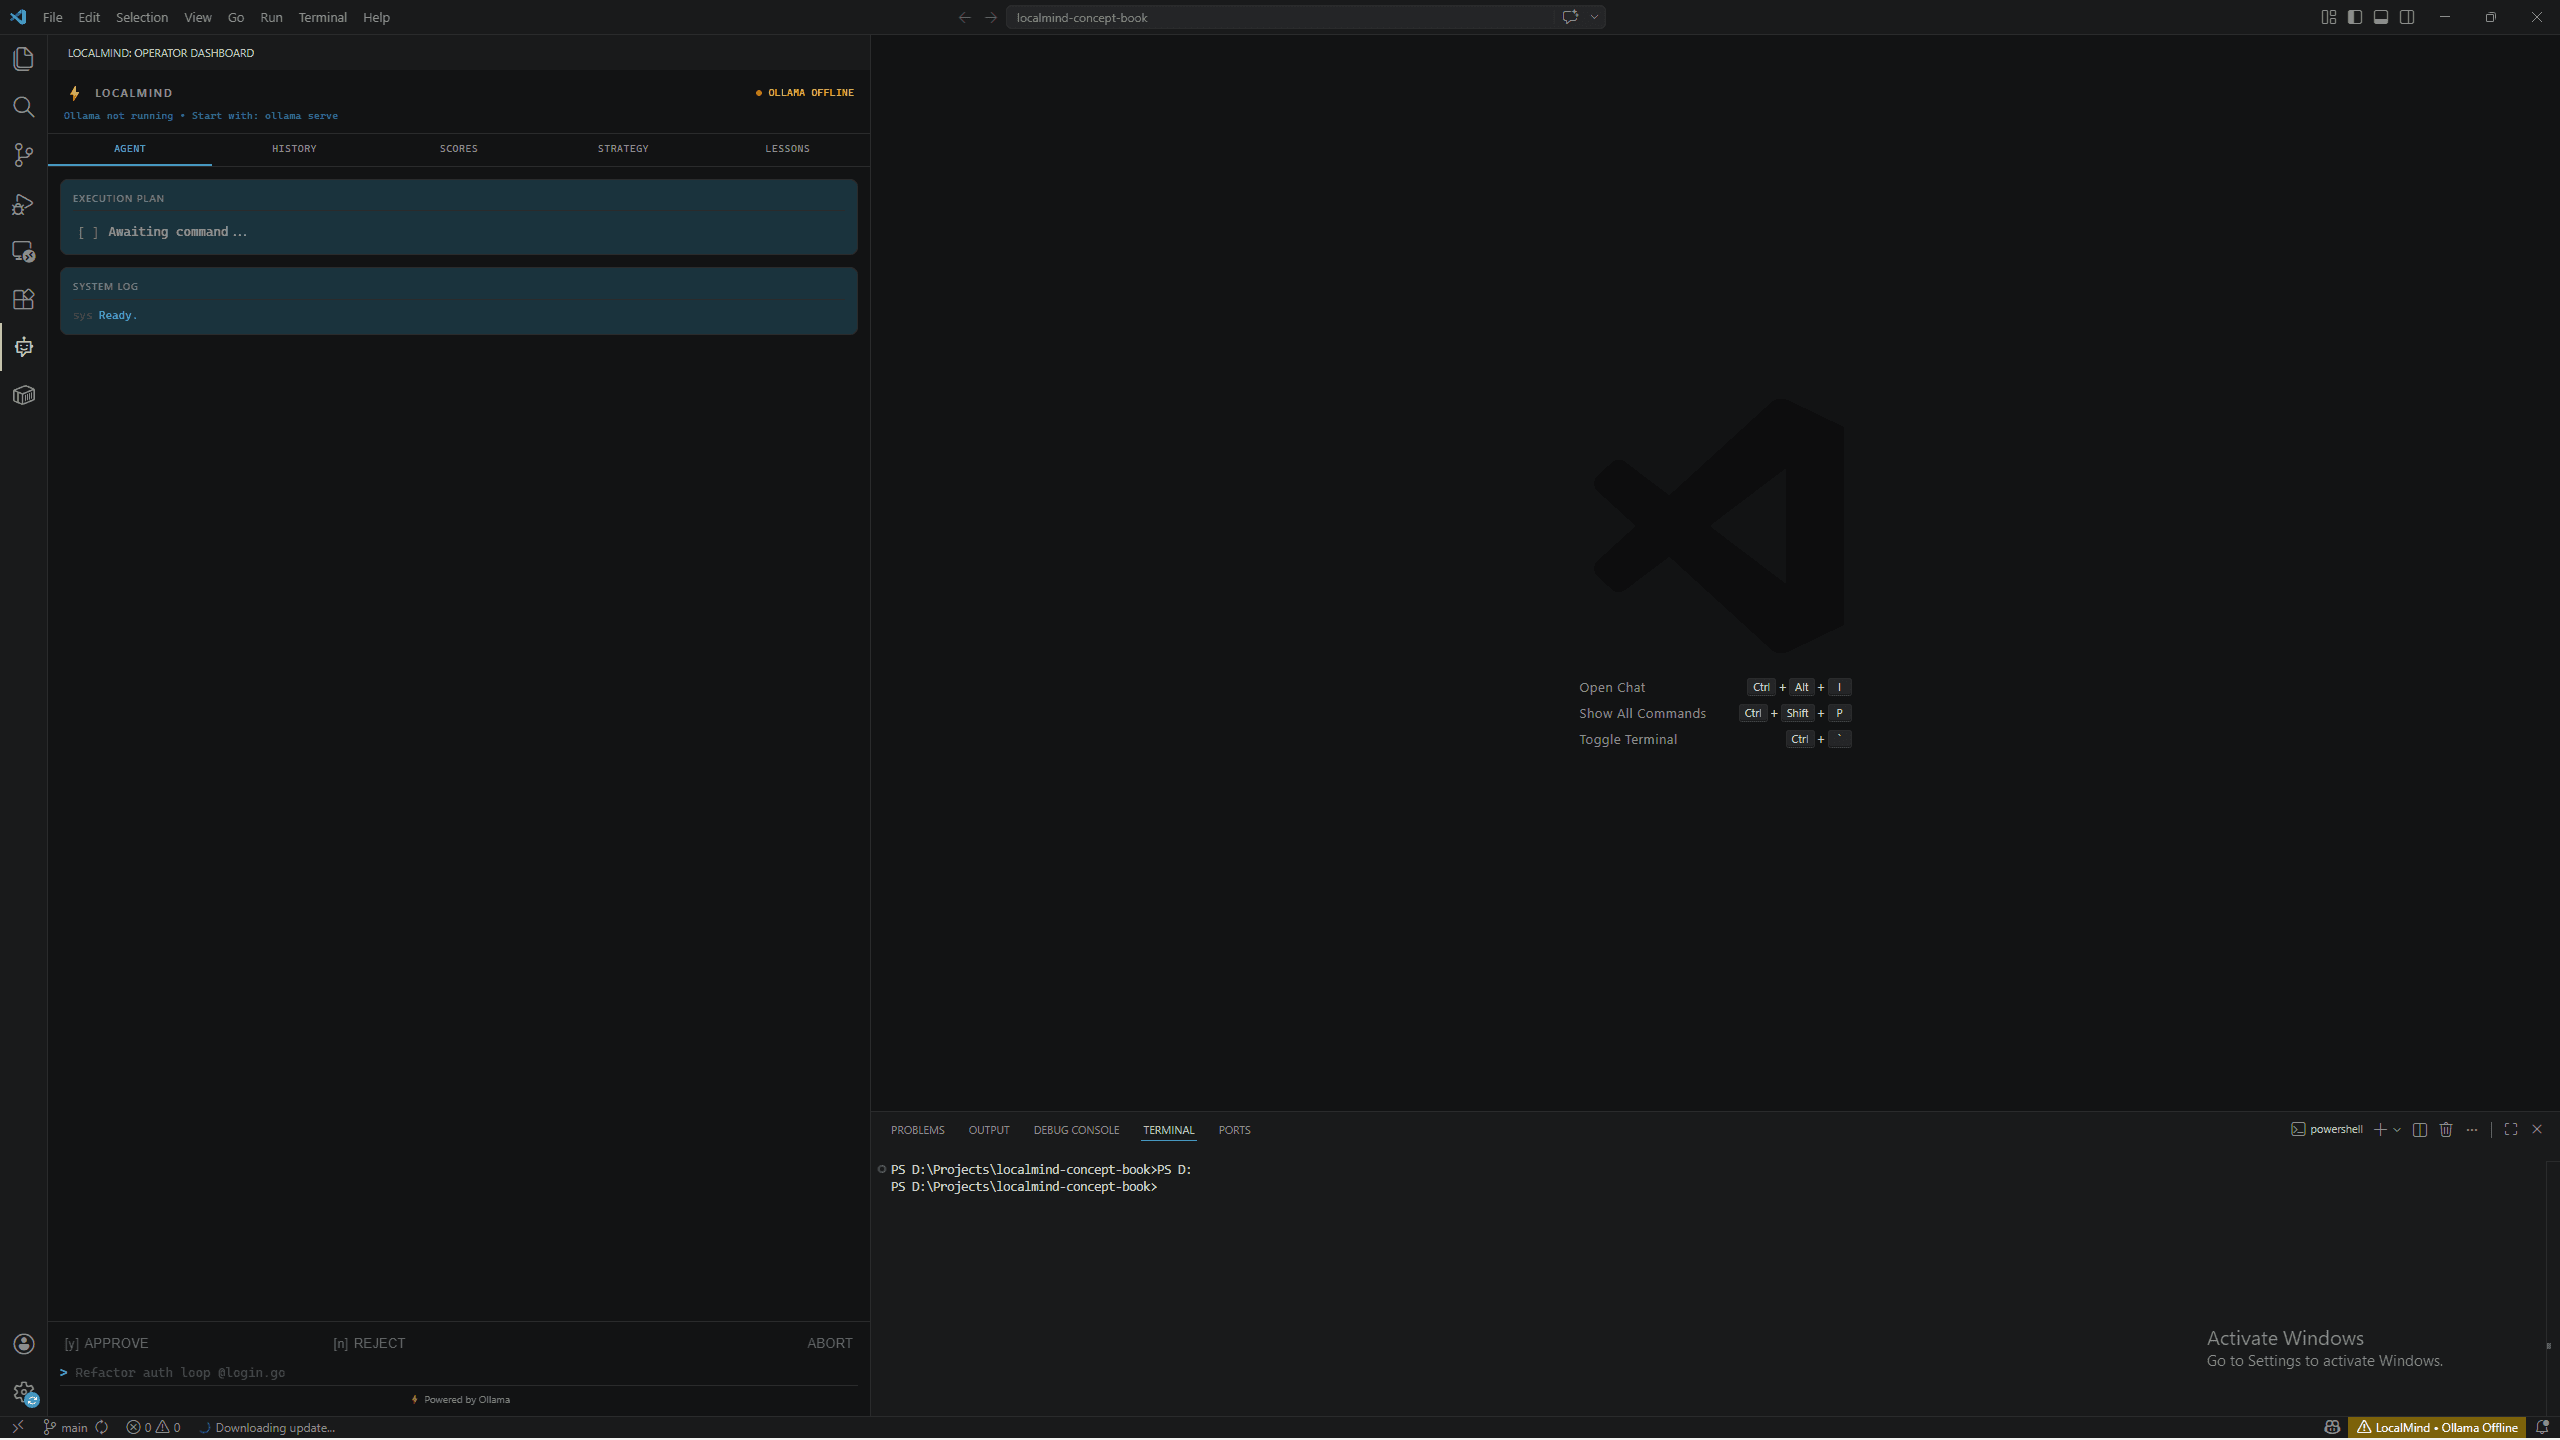The image size is (2560, 1440).
Task: Click the chat icon beside the command center
Action: point(1570,17)
